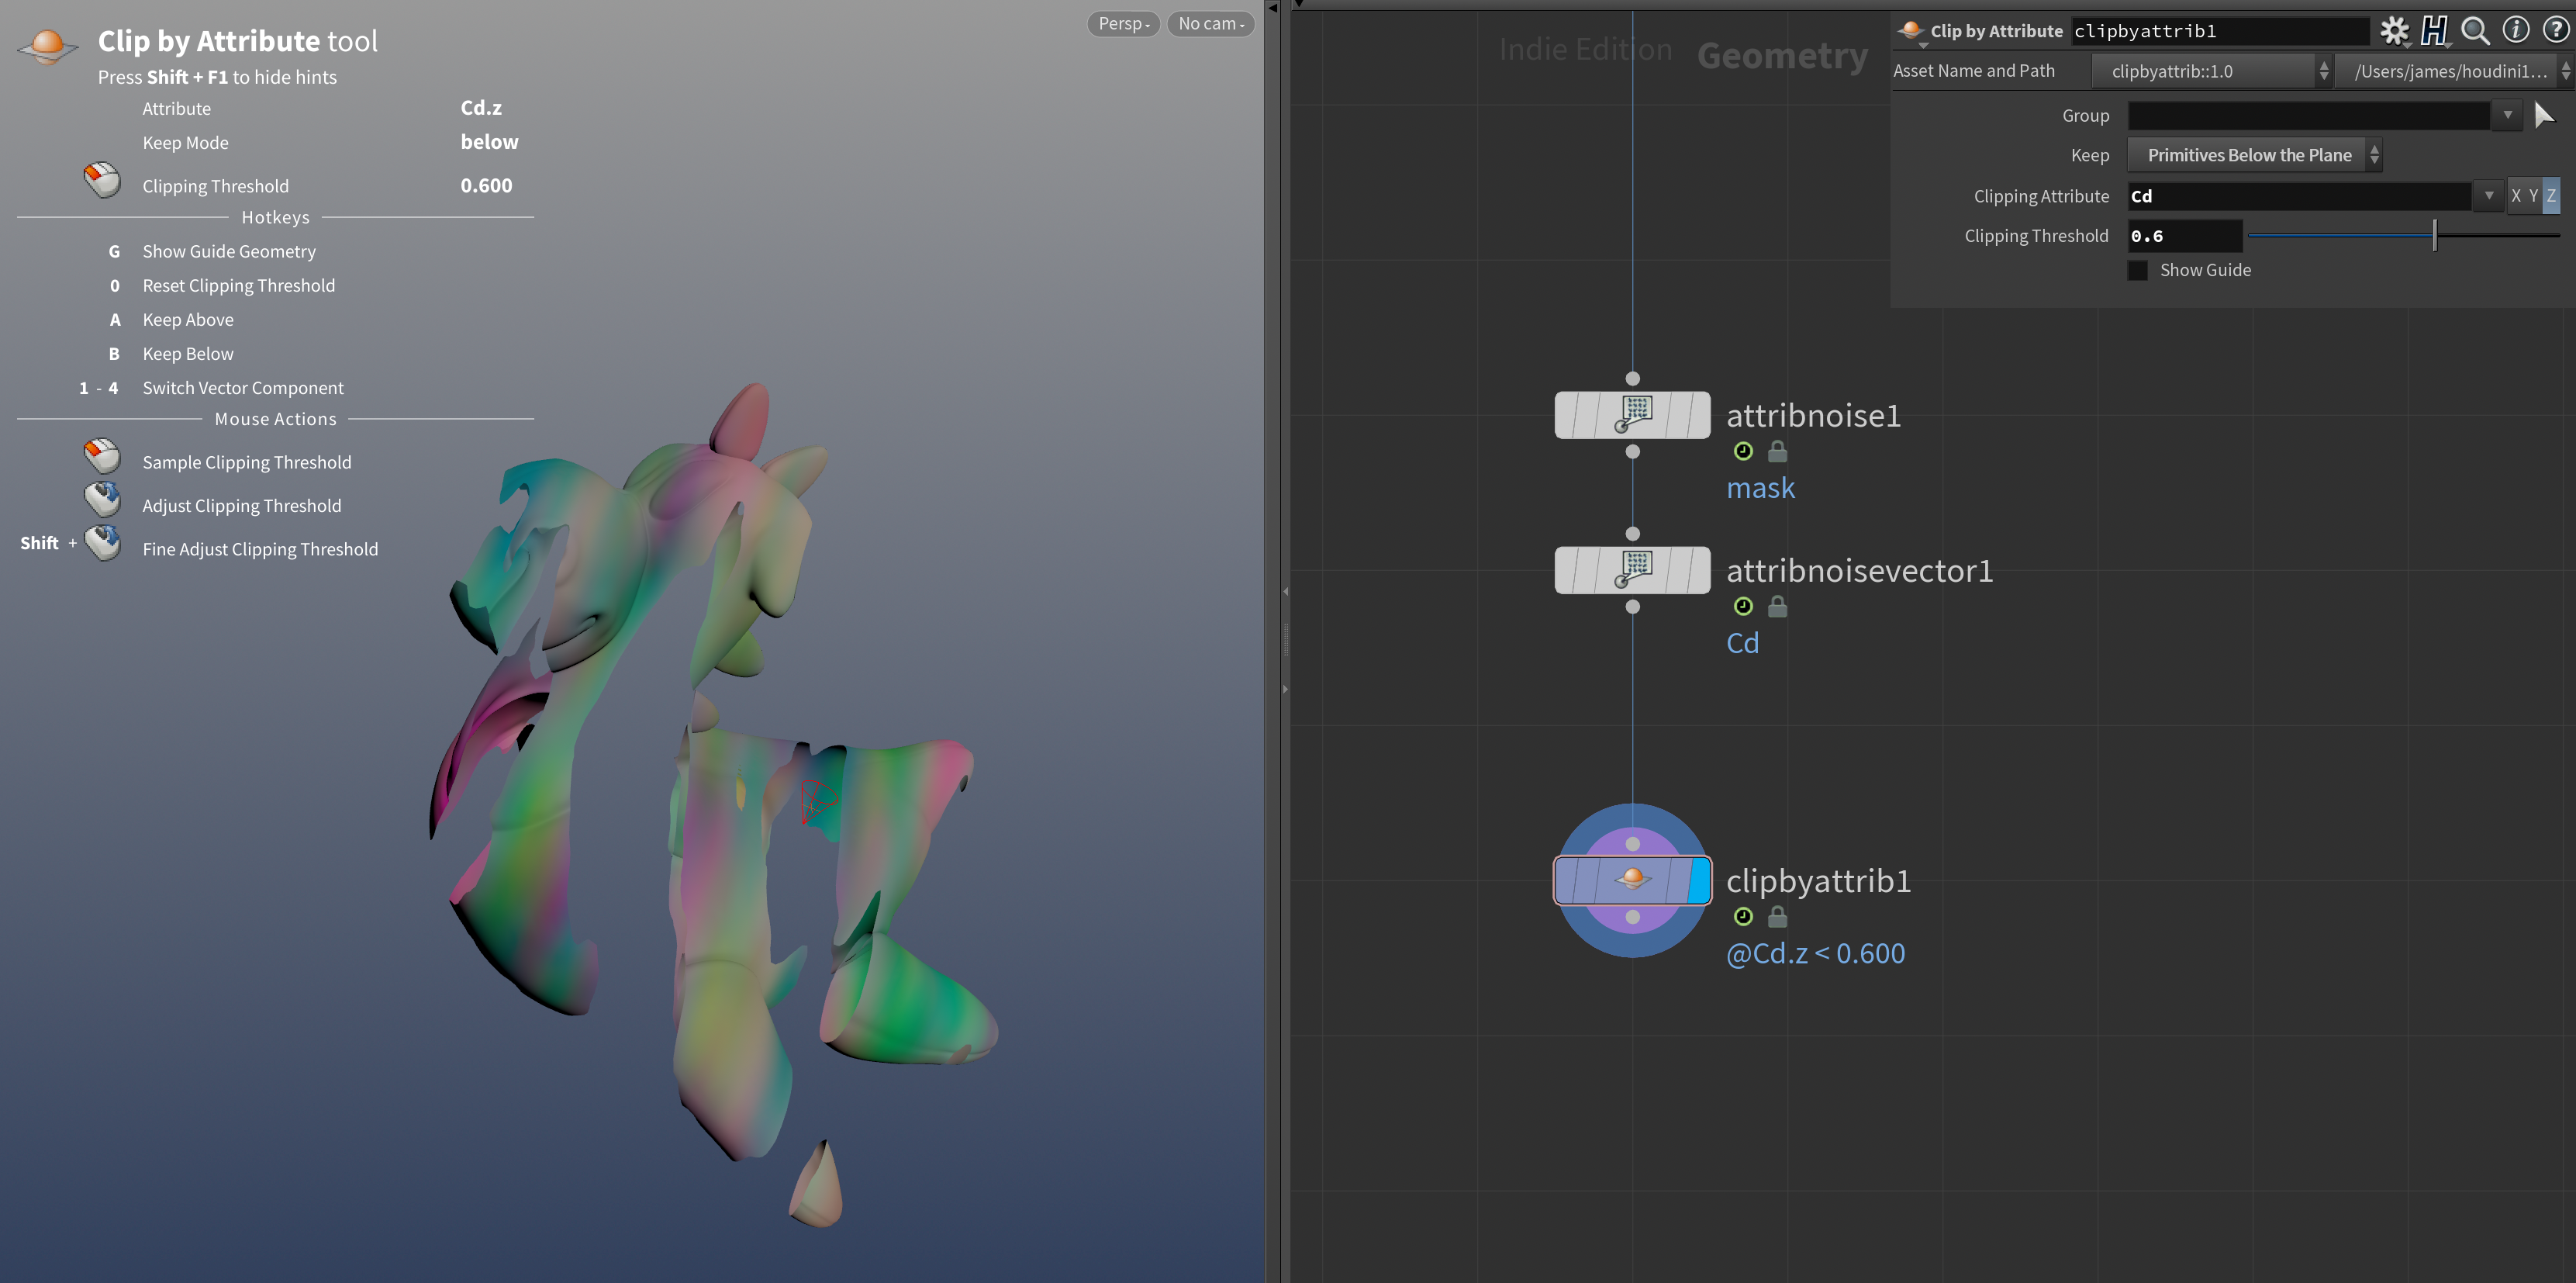Screen dimensions: 2576x1283
Task: Open the Keep mode dropdown
Action: point(2254,155)
